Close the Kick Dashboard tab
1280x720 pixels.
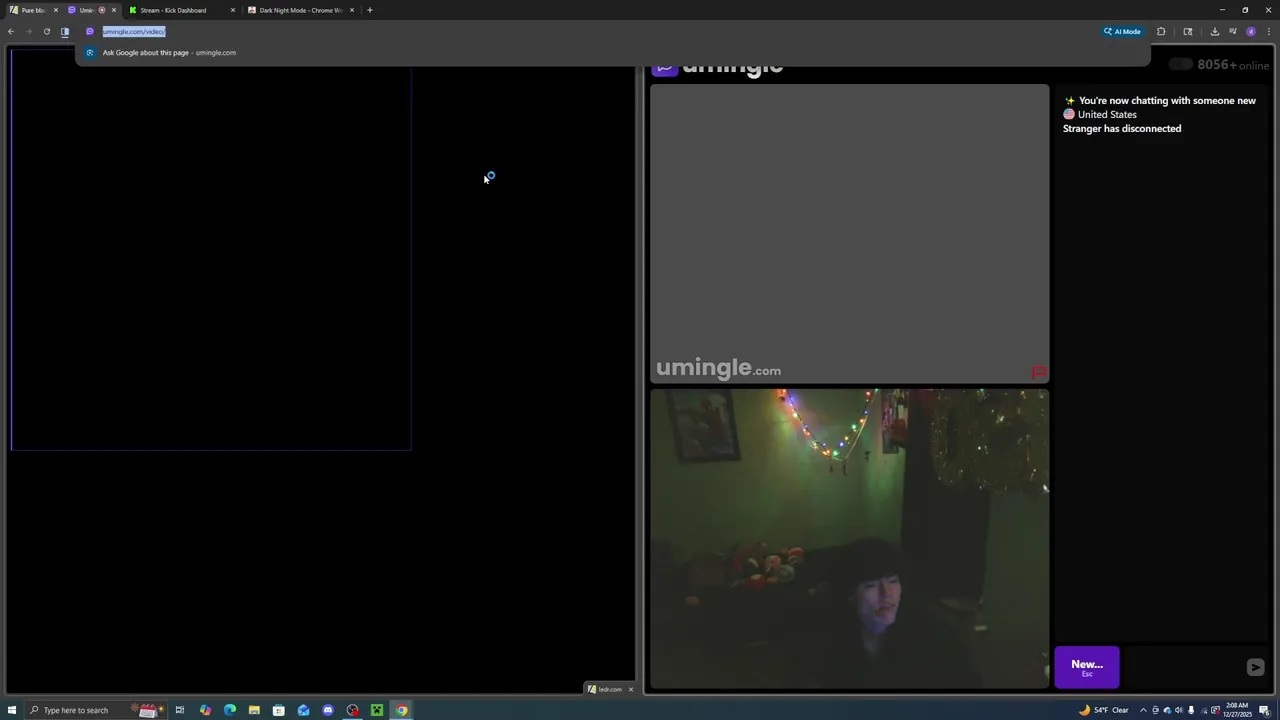point(233,10)
